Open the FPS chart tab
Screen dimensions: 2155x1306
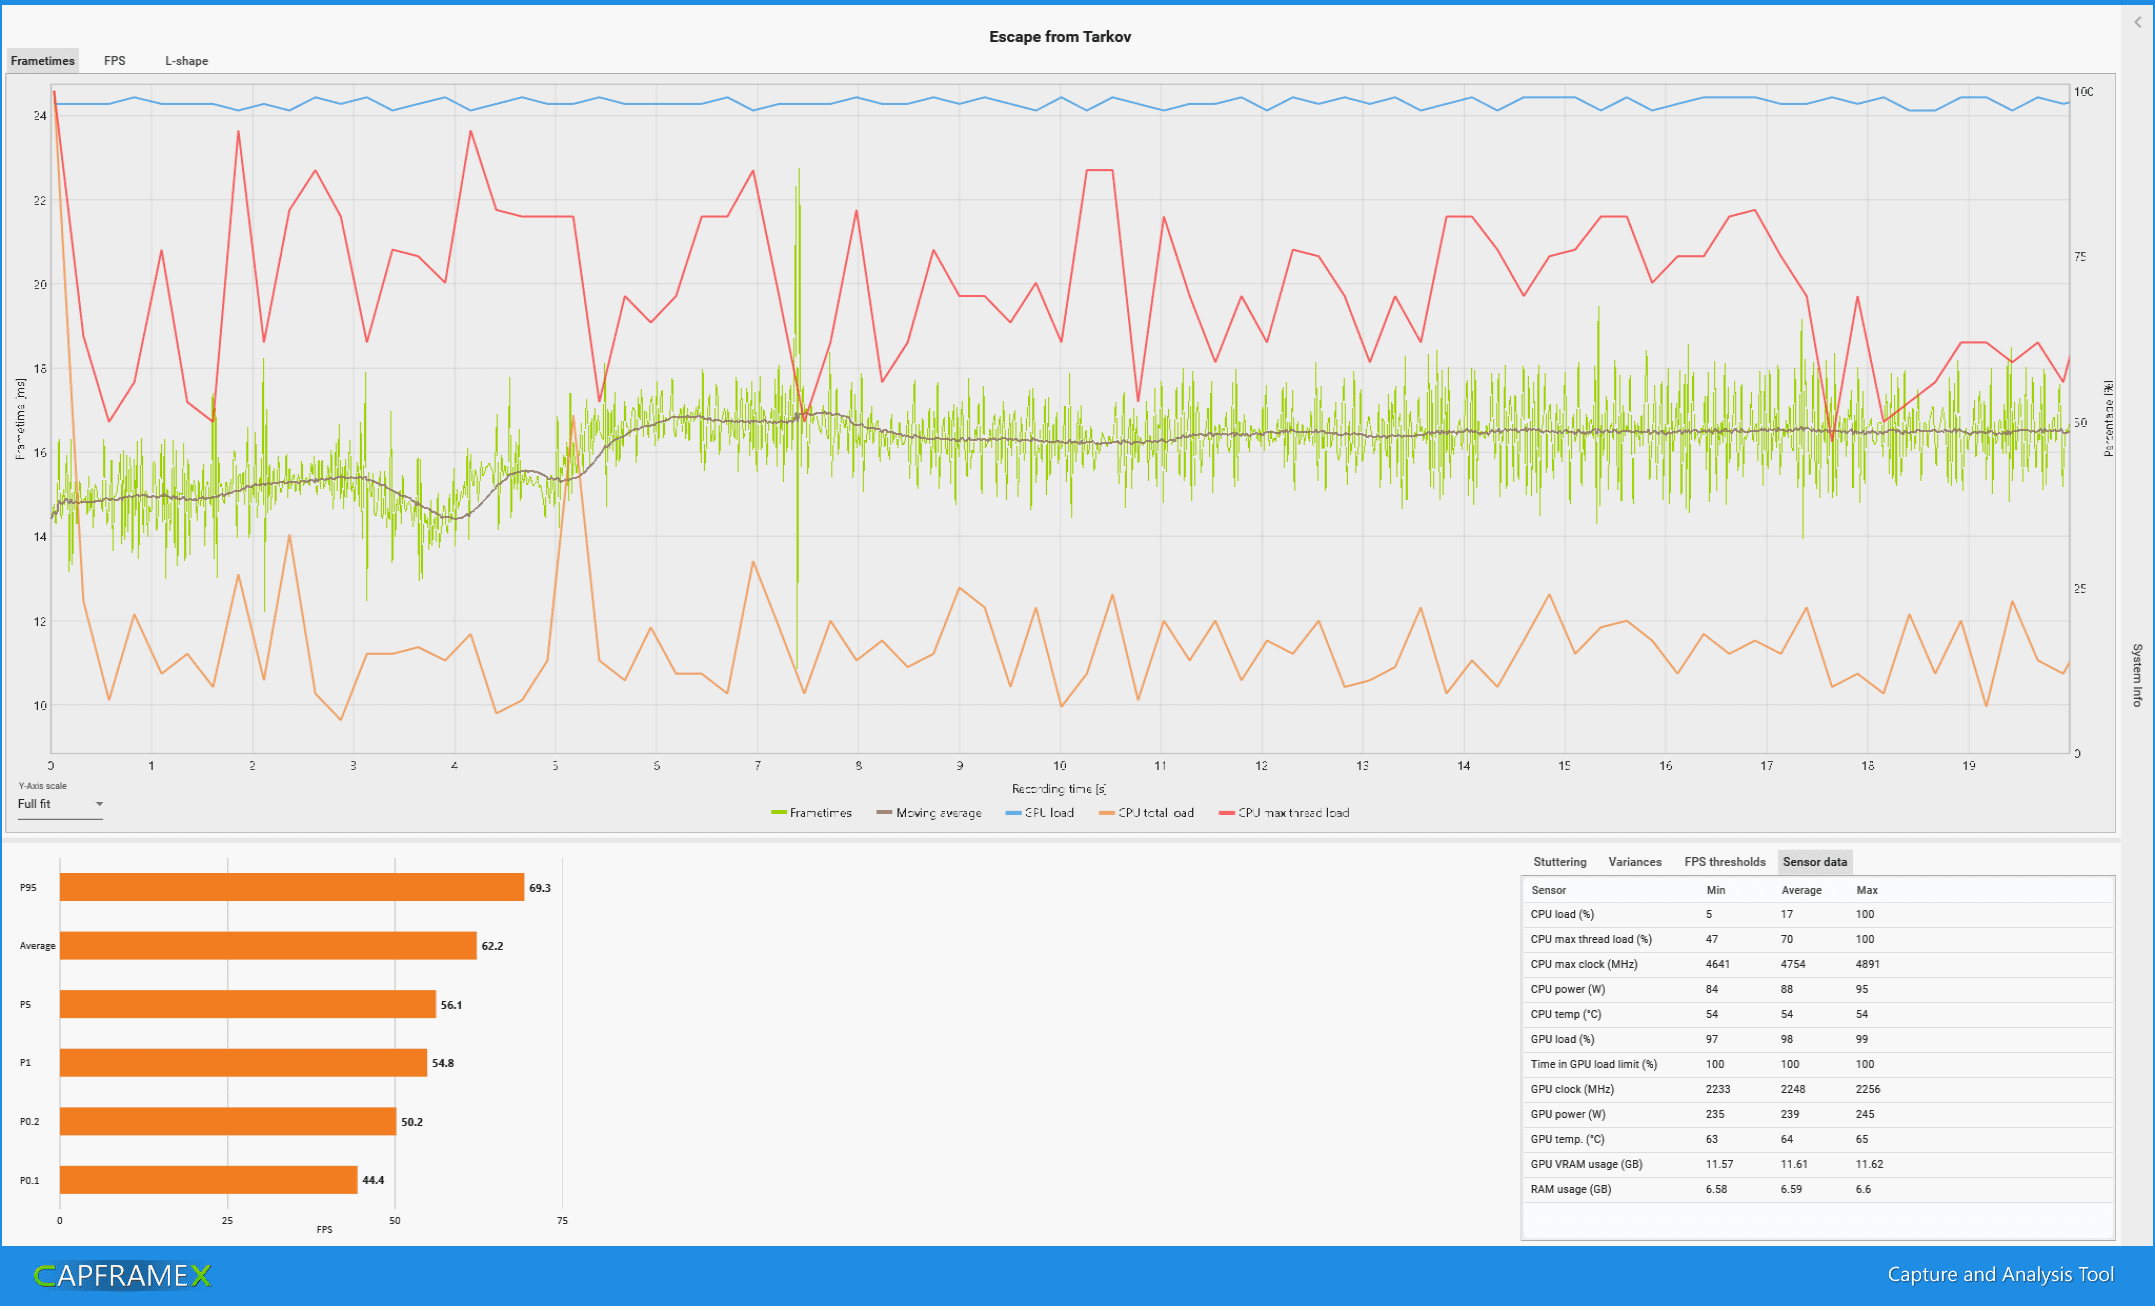point(115,61)
